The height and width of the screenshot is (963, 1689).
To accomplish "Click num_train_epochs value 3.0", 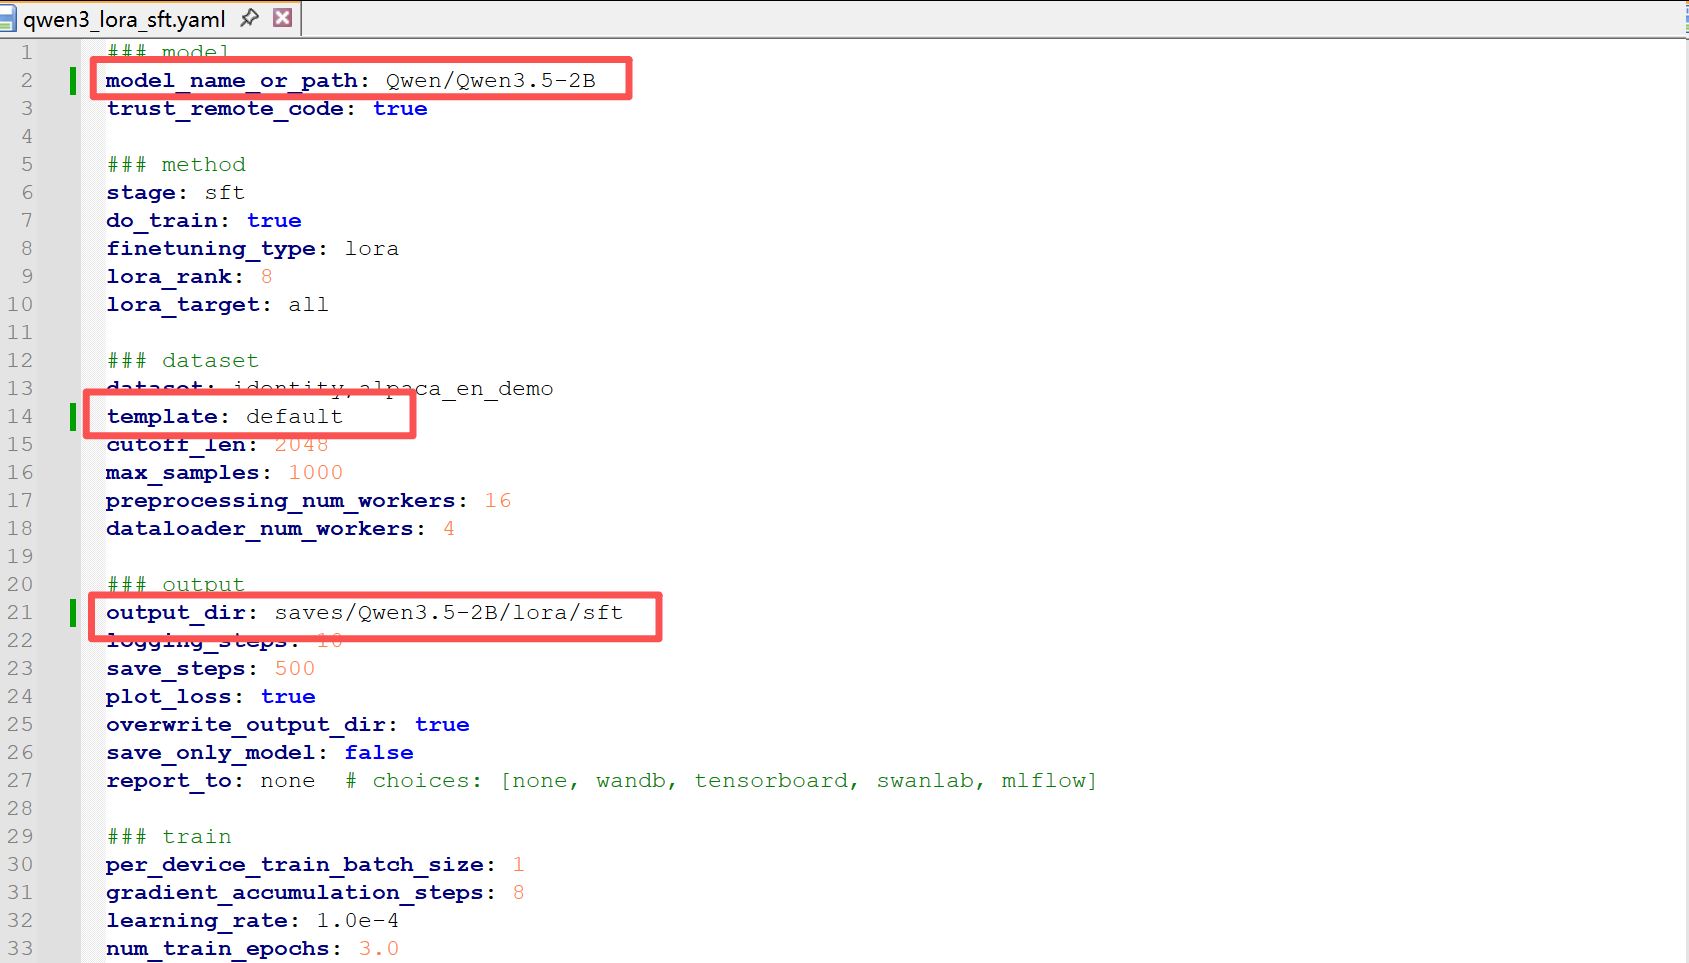I will (379, 949).
